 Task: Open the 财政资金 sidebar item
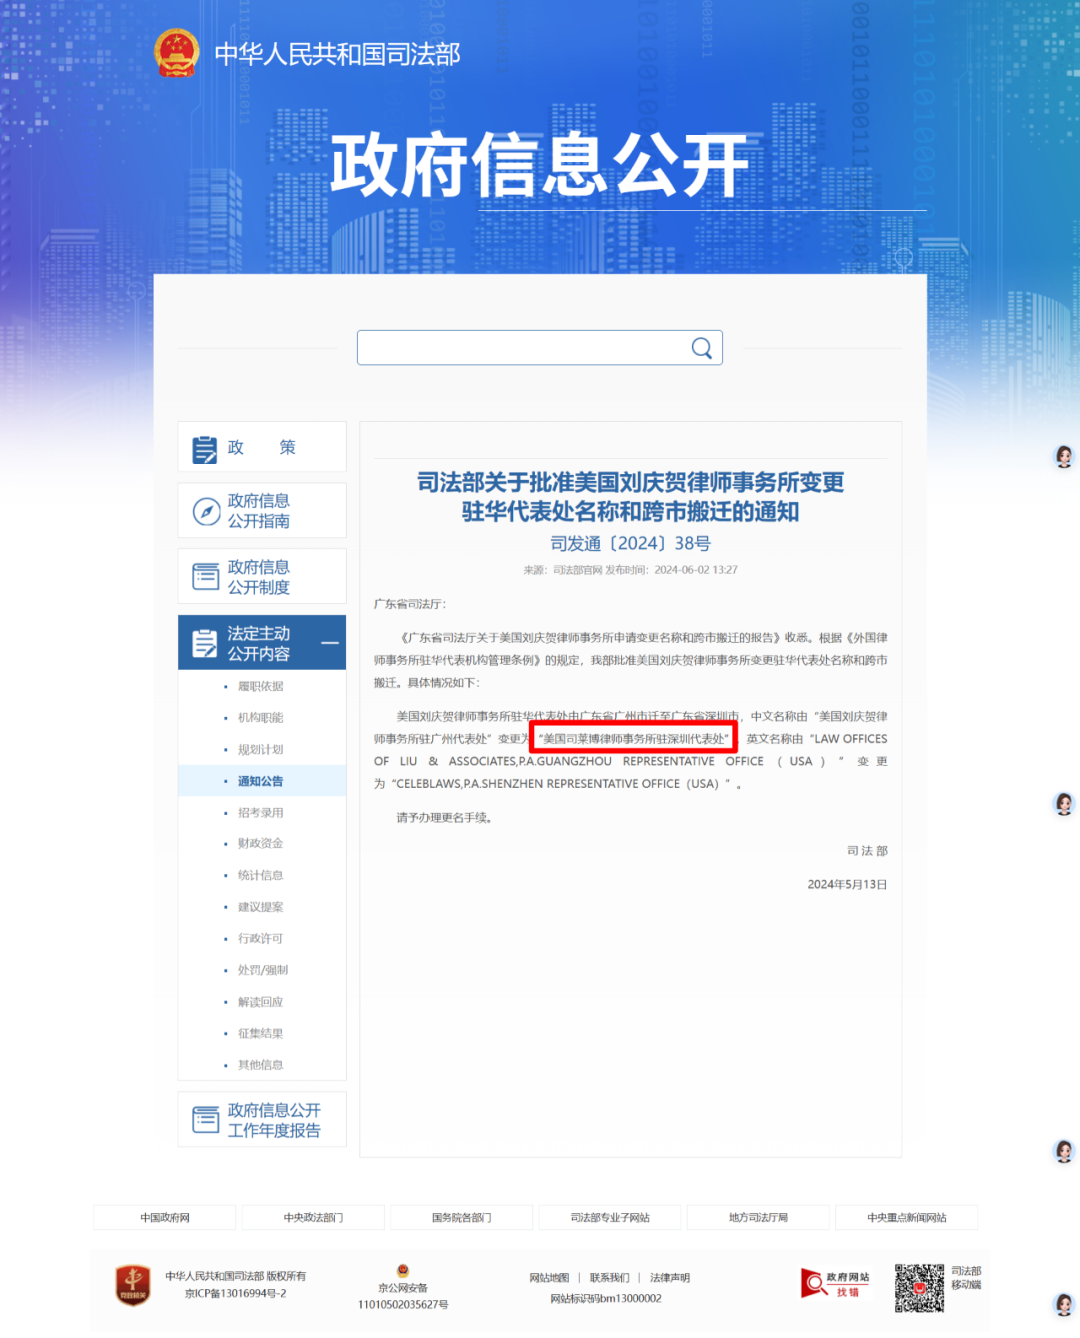[260, 843]
